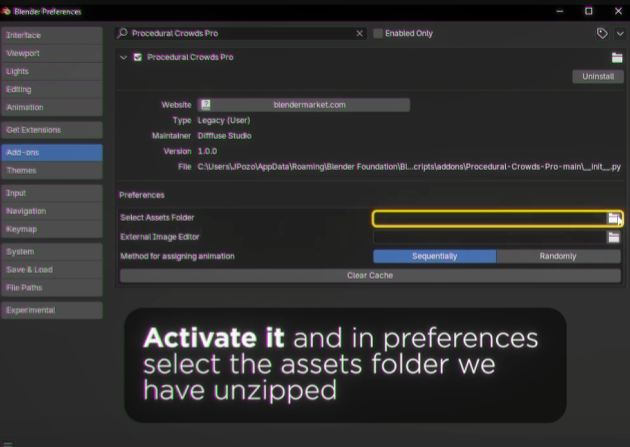
Task: Open the add-ons options dropdown arrow
Action: pyautogui.click(x=619, y=33)
